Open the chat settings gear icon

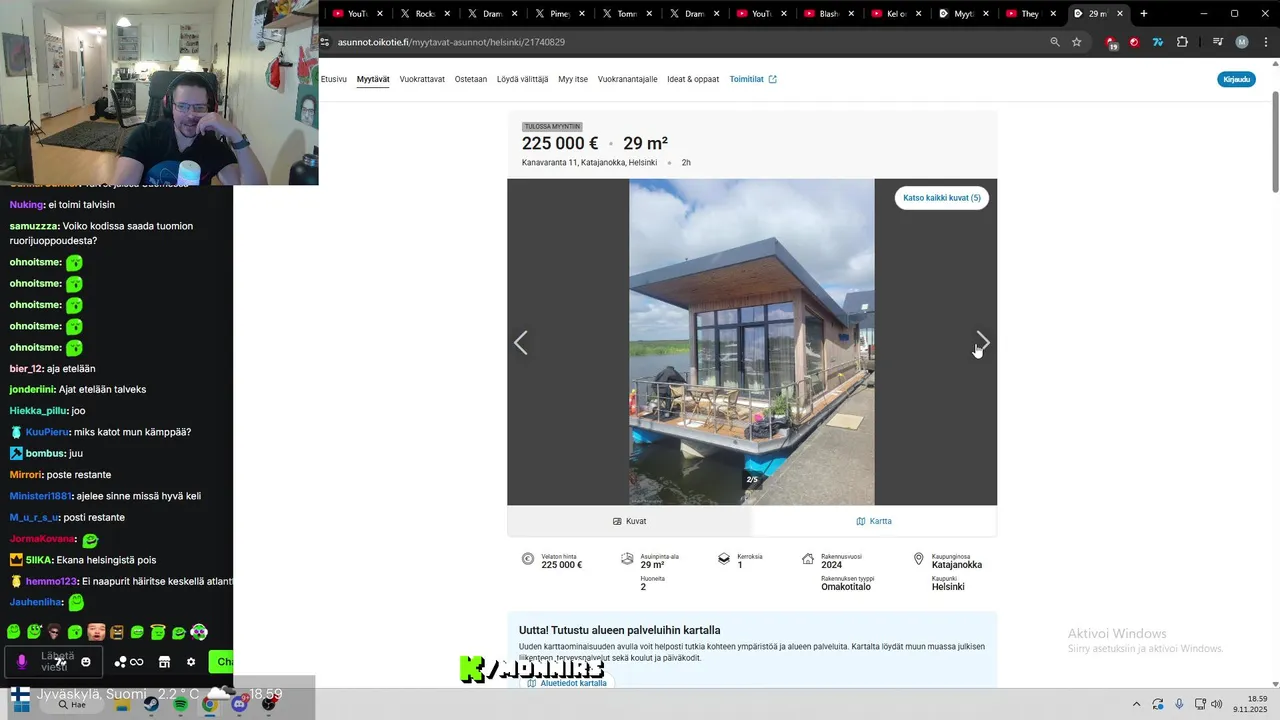tap(191, 662)
